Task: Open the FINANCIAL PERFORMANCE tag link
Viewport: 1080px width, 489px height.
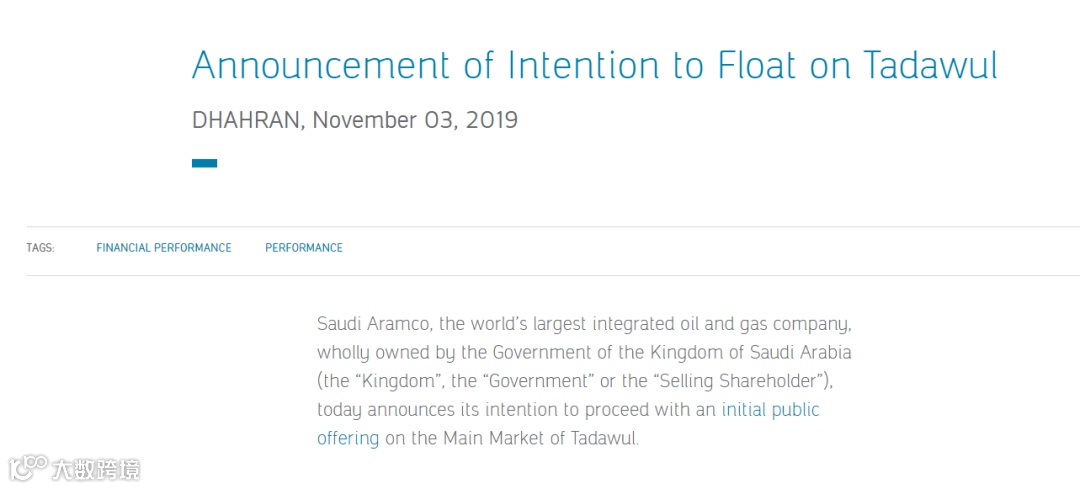Action: coord(164,248)
